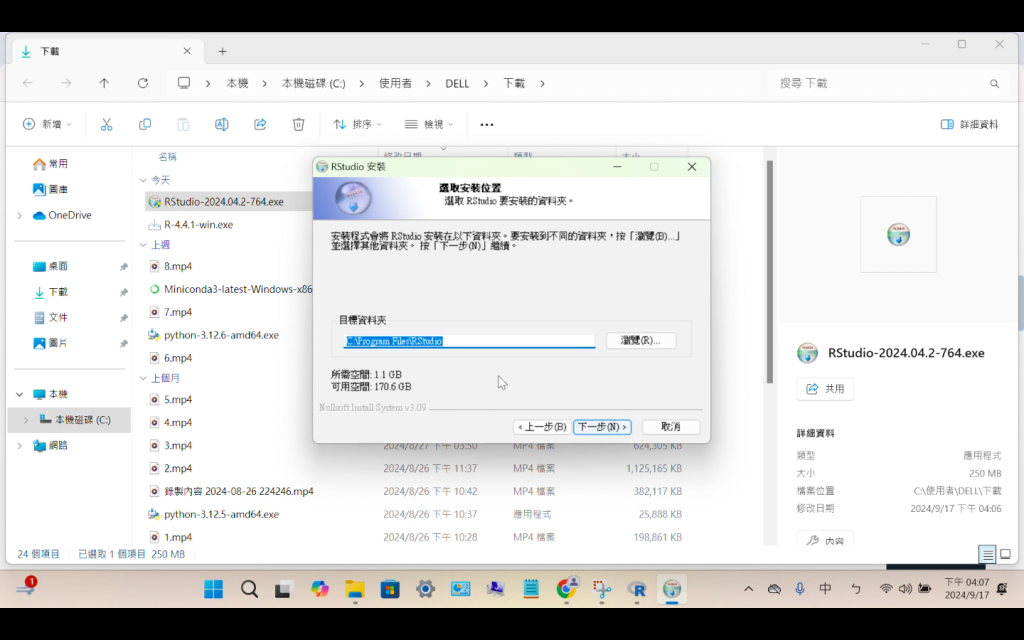Click 本機 in the address breadcrumb
The width and height of the screenshot is (1024, 640).
[x=237, y=84]
